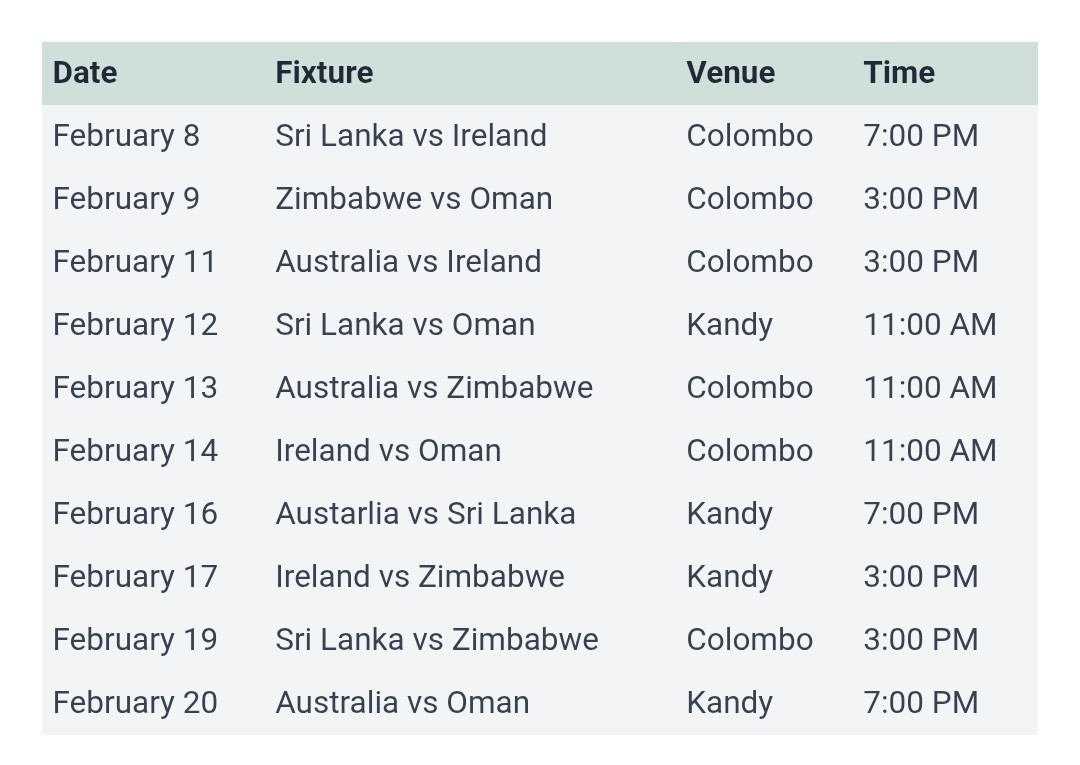The height and width of the screenshot is (765, 1080).
Task: Click the Australia vs Ireland fixture
Action: (x=408, y=262)
